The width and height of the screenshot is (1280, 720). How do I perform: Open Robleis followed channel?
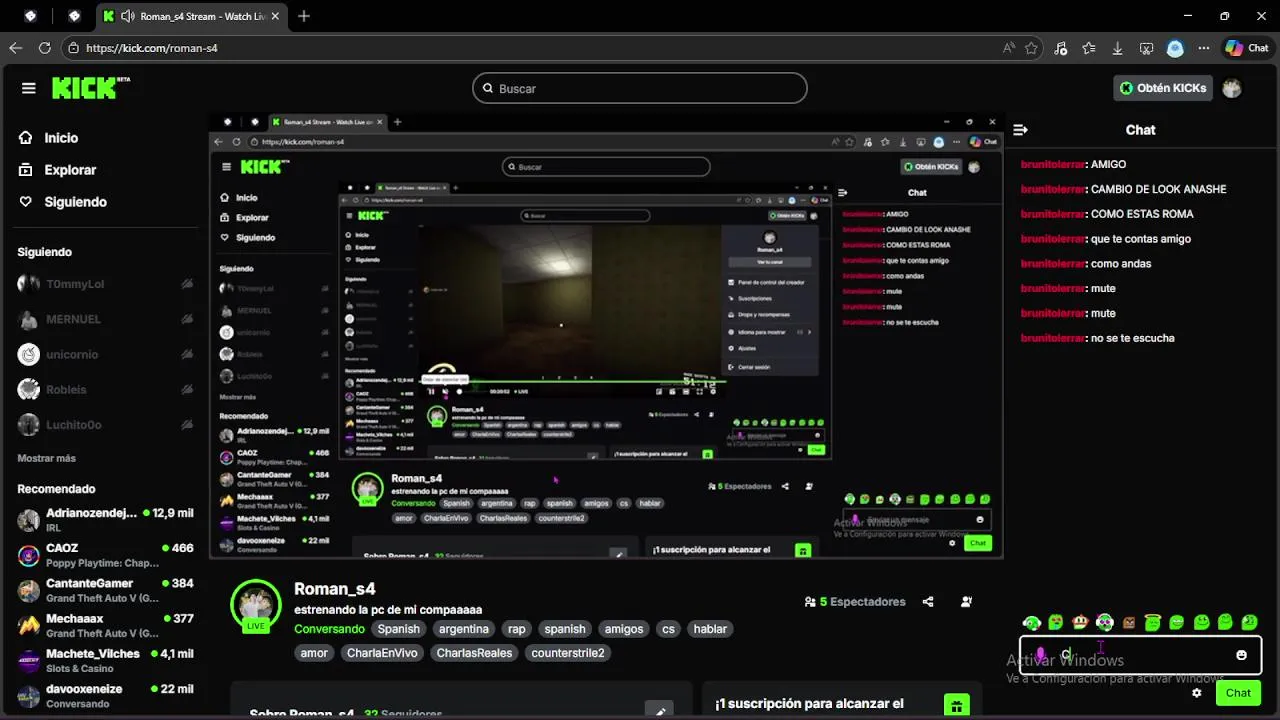(x=105, y=390)
